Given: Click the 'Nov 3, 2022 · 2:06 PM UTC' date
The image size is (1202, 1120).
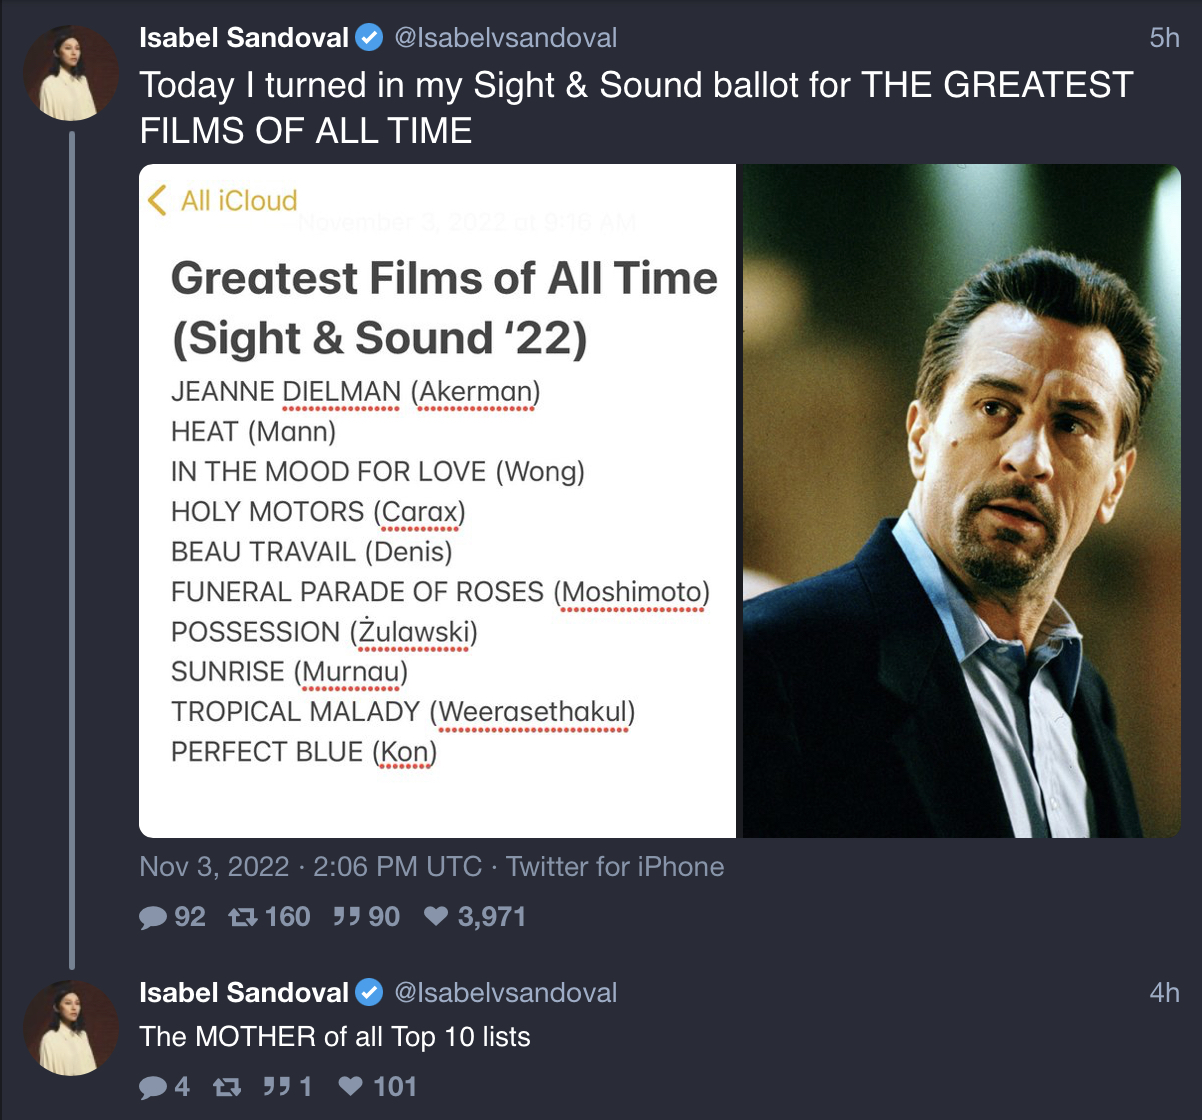Looking at the screenshot, I should [310, 866].
